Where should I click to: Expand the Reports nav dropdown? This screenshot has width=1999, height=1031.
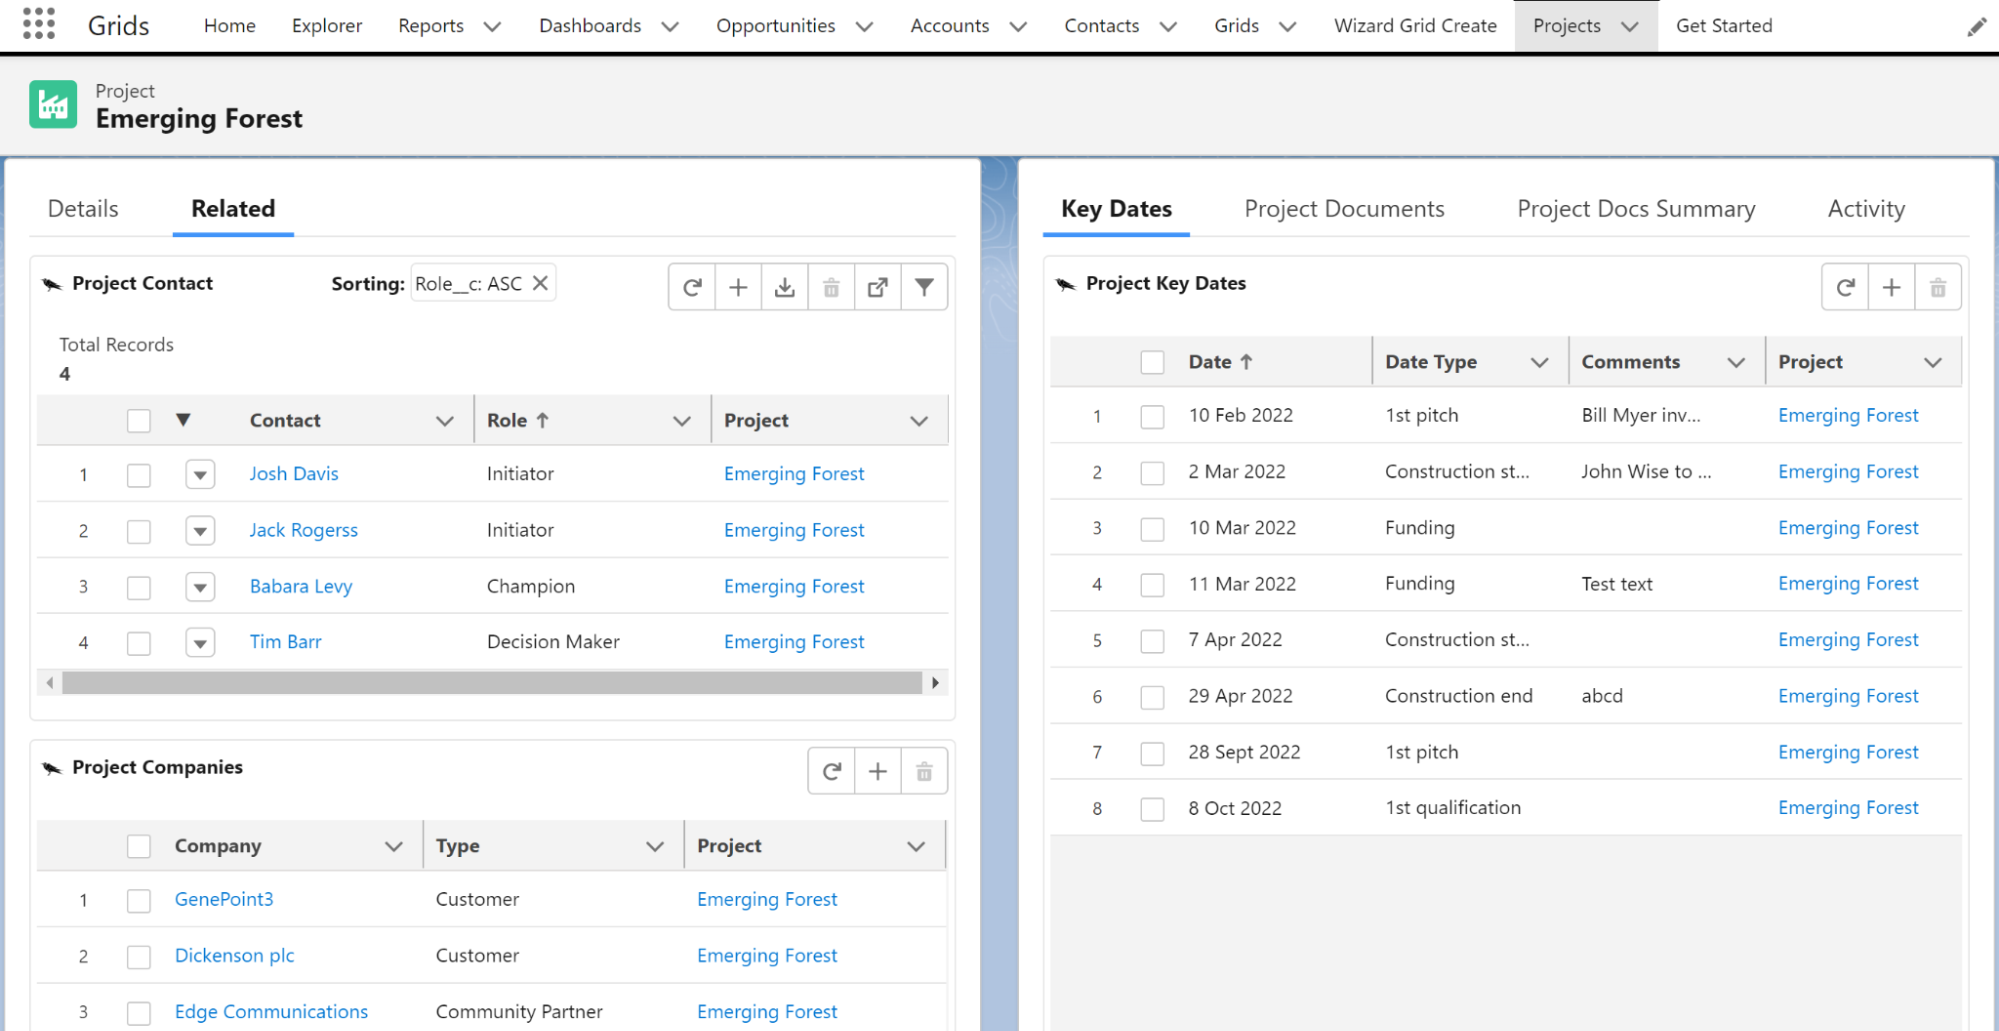pos(492,27)
